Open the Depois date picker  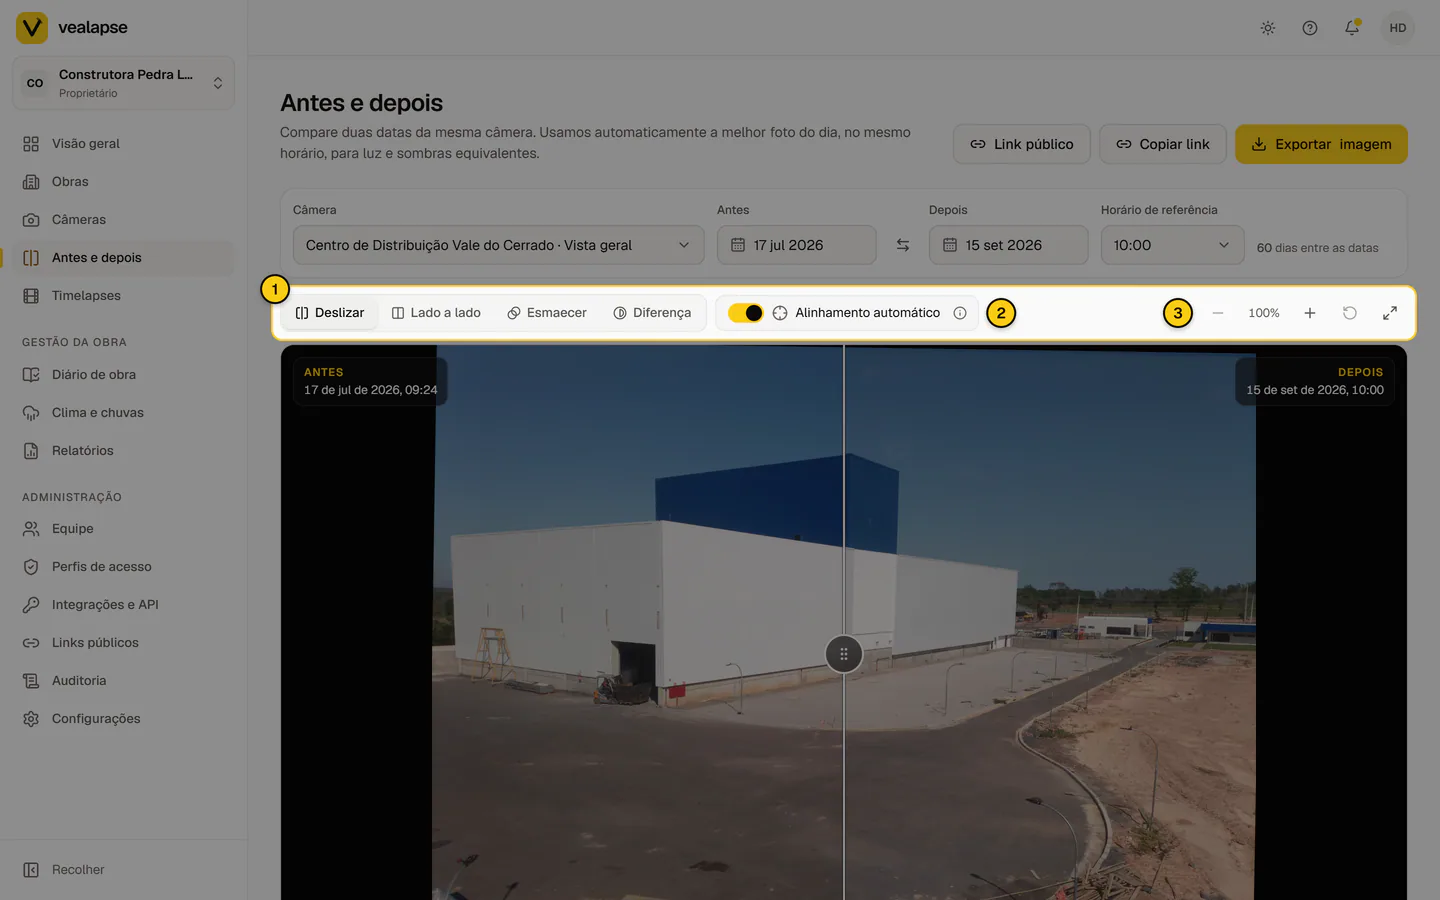pos(1008,245)
